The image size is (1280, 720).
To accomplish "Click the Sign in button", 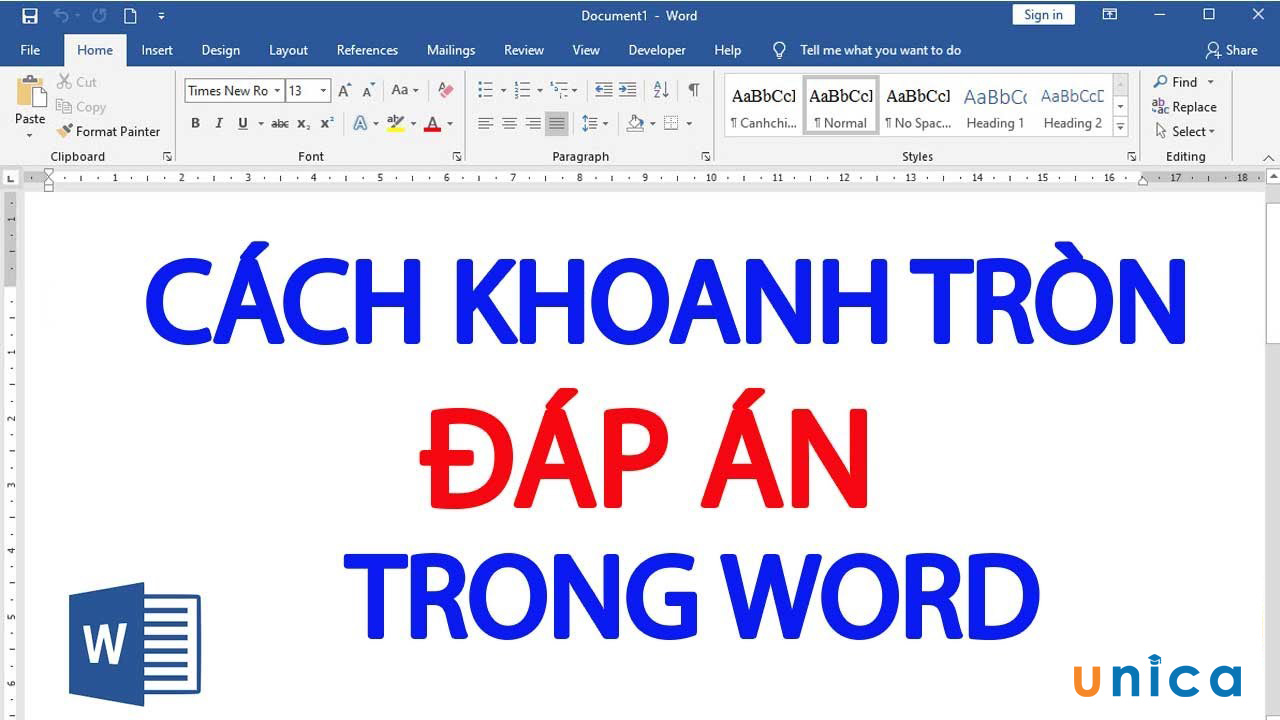I will point(1043,15).
